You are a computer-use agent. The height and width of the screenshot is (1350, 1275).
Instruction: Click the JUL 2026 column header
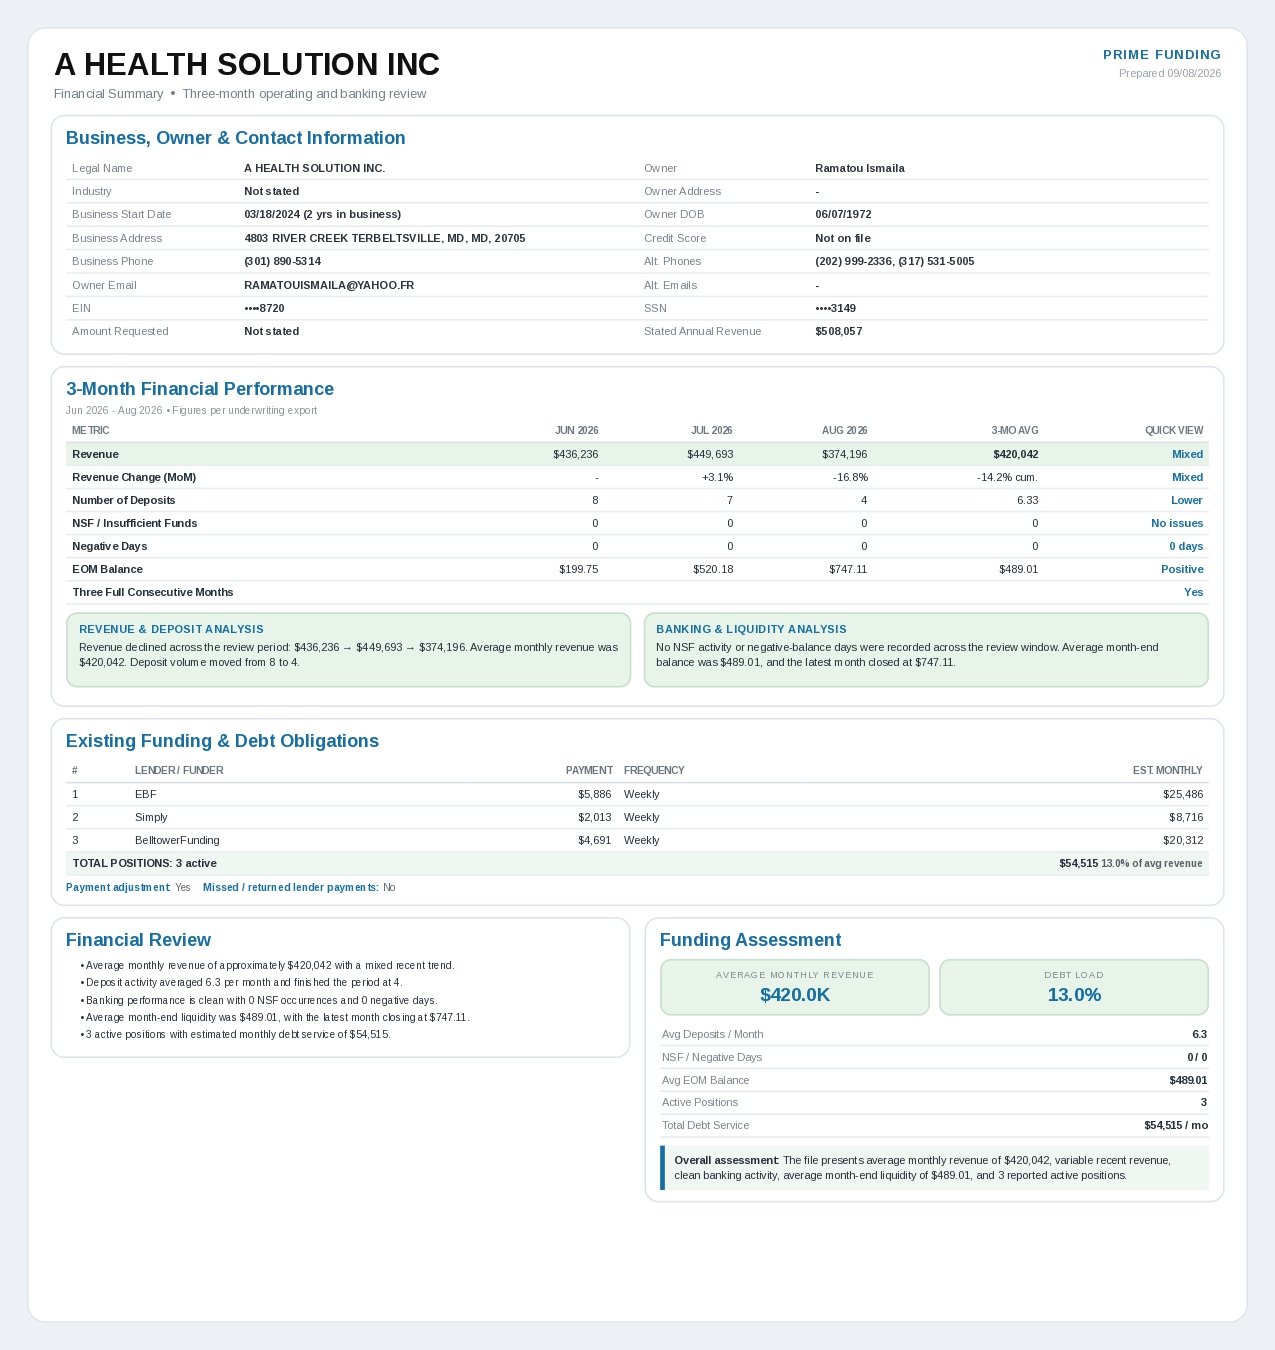(712, 430)
